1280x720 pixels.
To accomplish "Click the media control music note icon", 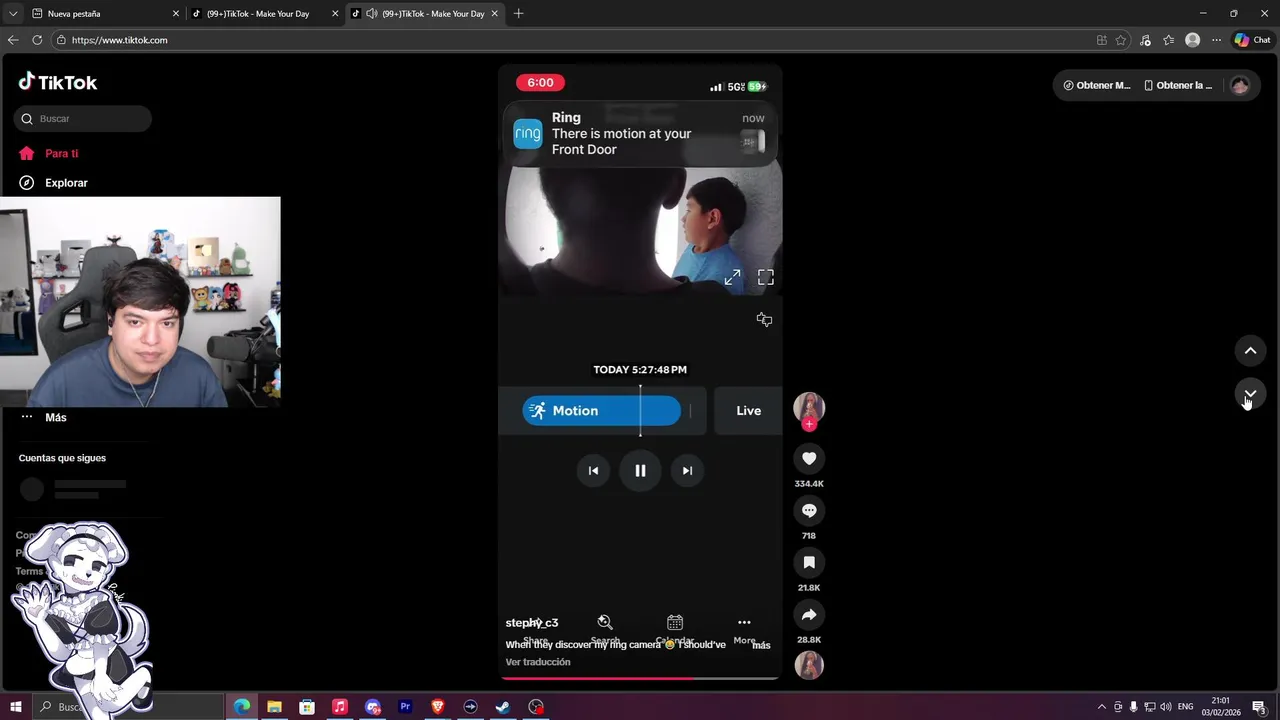I will (x=1144, y=40).
